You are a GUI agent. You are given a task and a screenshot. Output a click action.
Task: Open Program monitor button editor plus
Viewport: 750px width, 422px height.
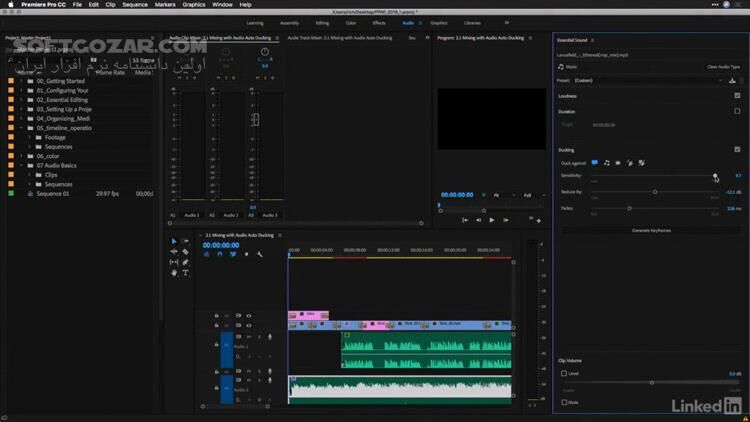(539, 221)
